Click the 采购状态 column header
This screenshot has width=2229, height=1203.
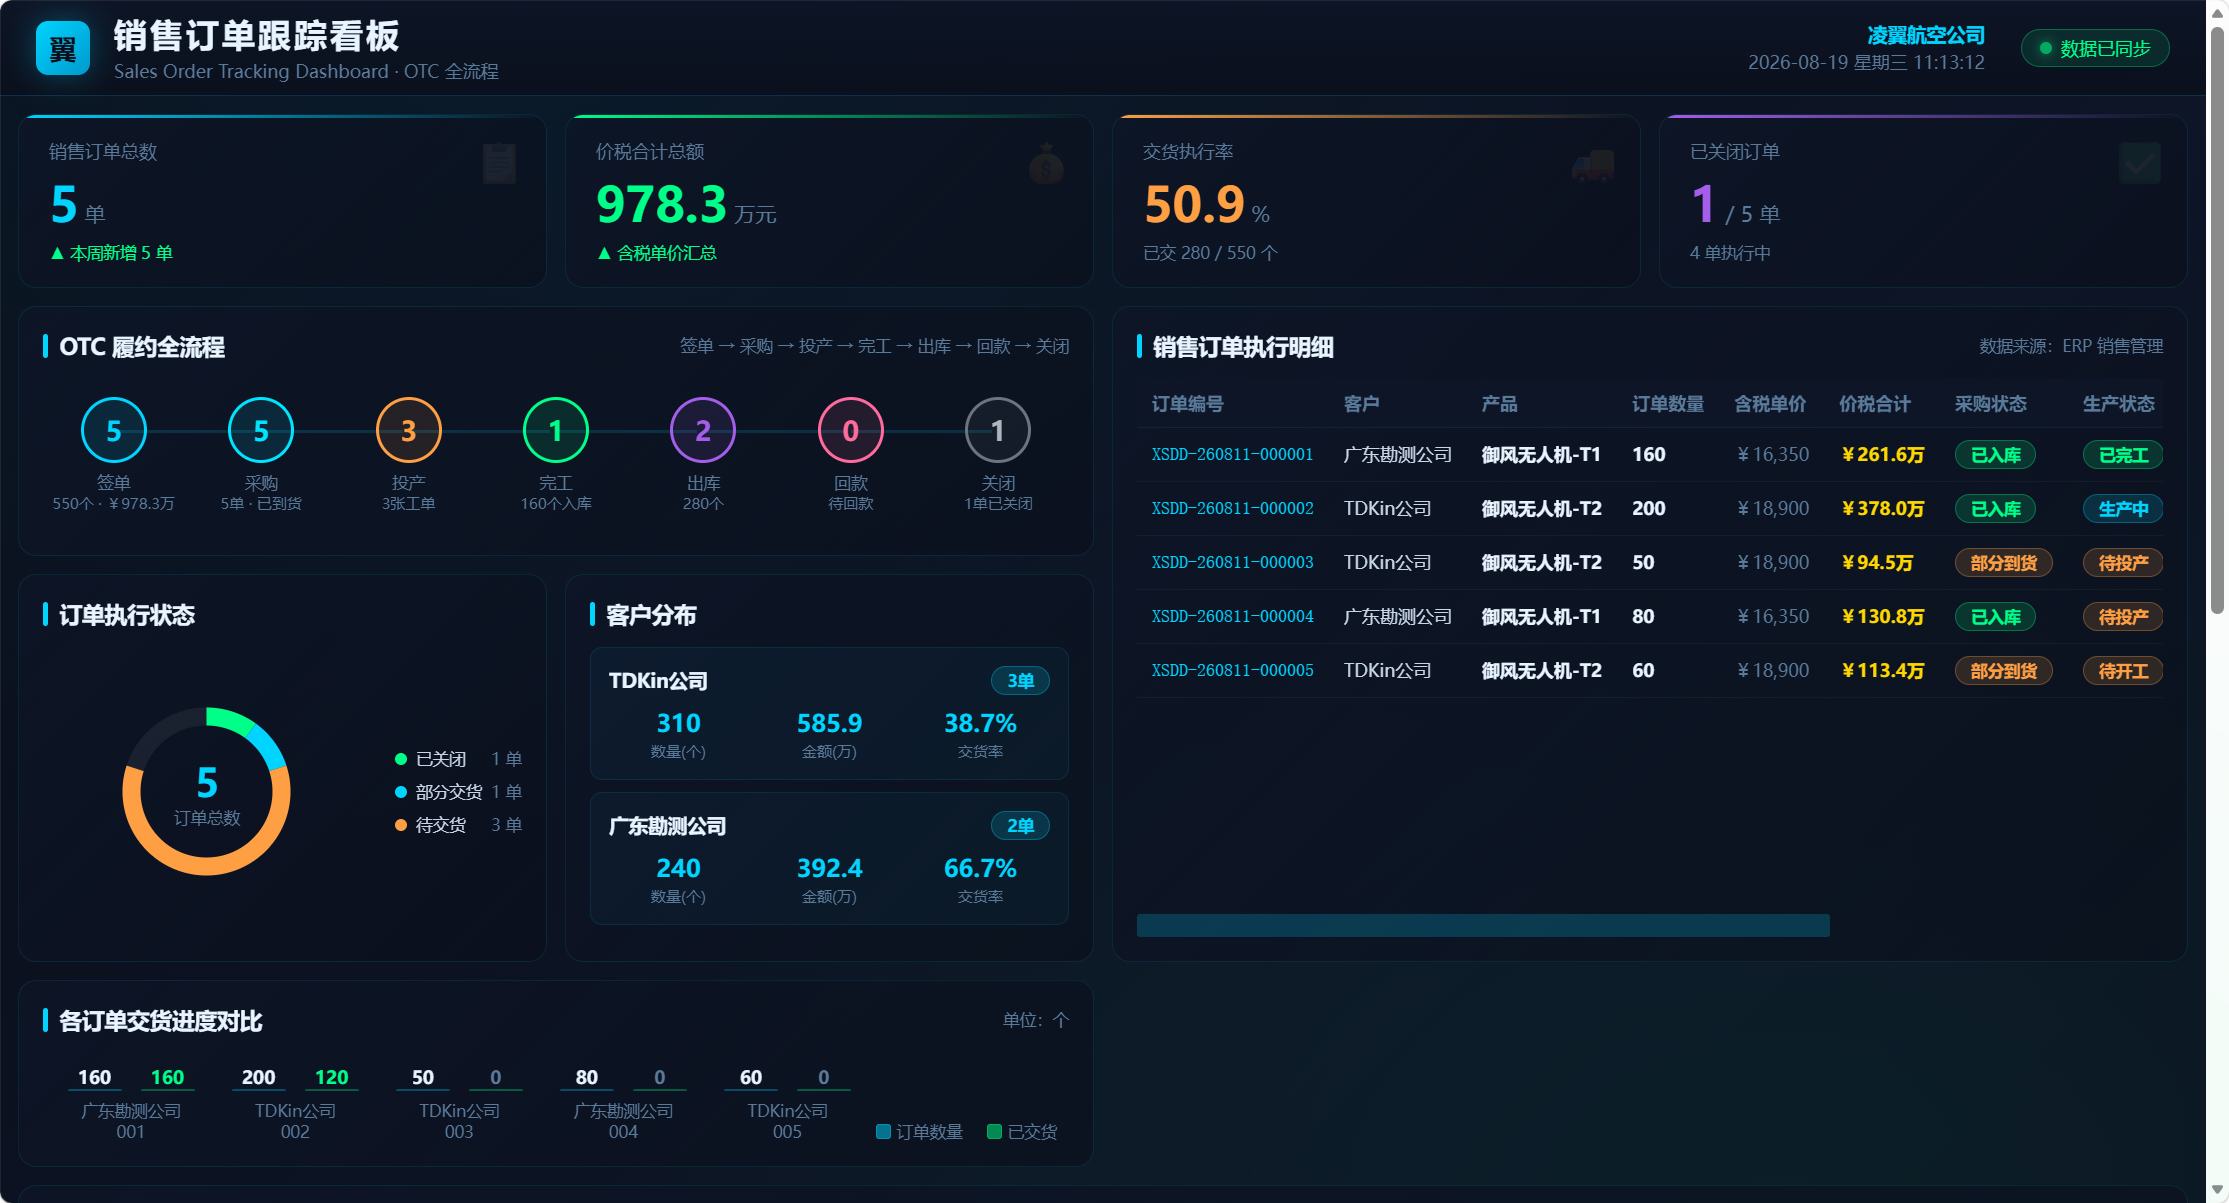(x=1991, y=404)
